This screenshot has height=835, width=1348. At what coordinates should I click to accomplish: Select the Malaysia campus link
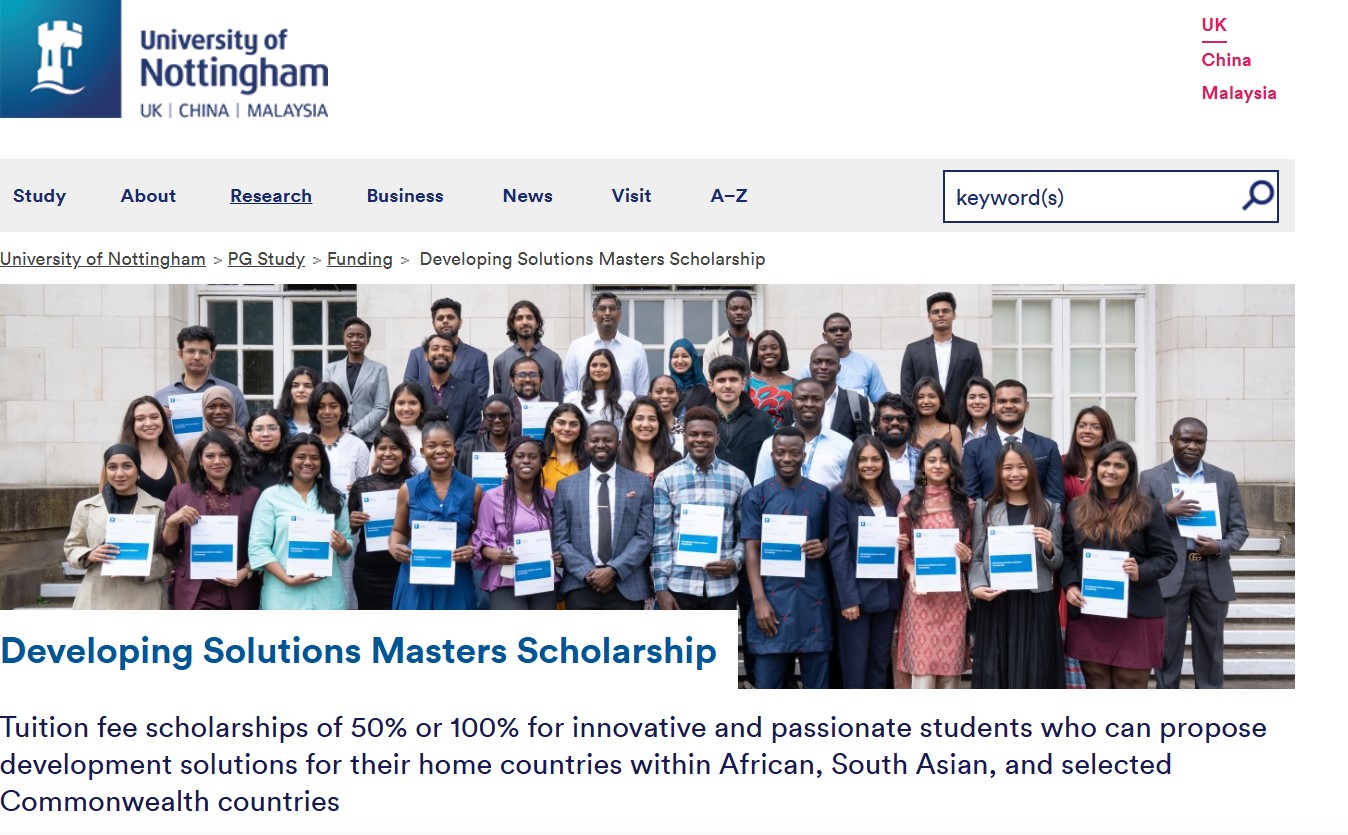1239,92
